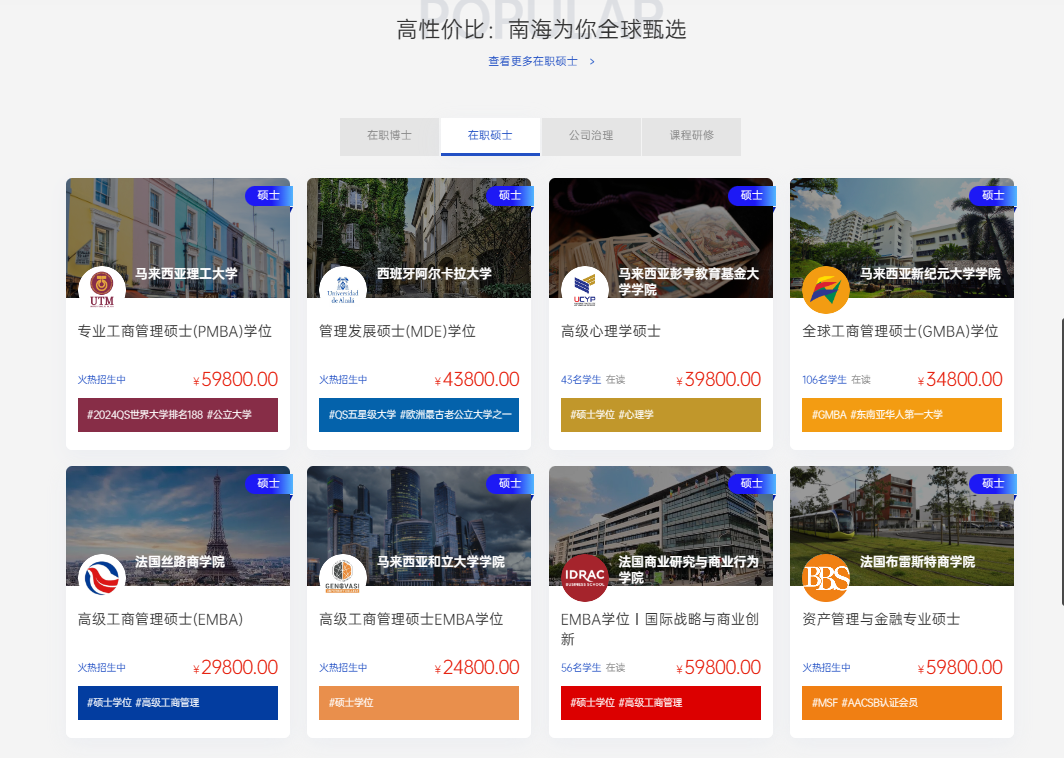Click the light orange #硕士学位 tag bar

click(x=419, y=703)
